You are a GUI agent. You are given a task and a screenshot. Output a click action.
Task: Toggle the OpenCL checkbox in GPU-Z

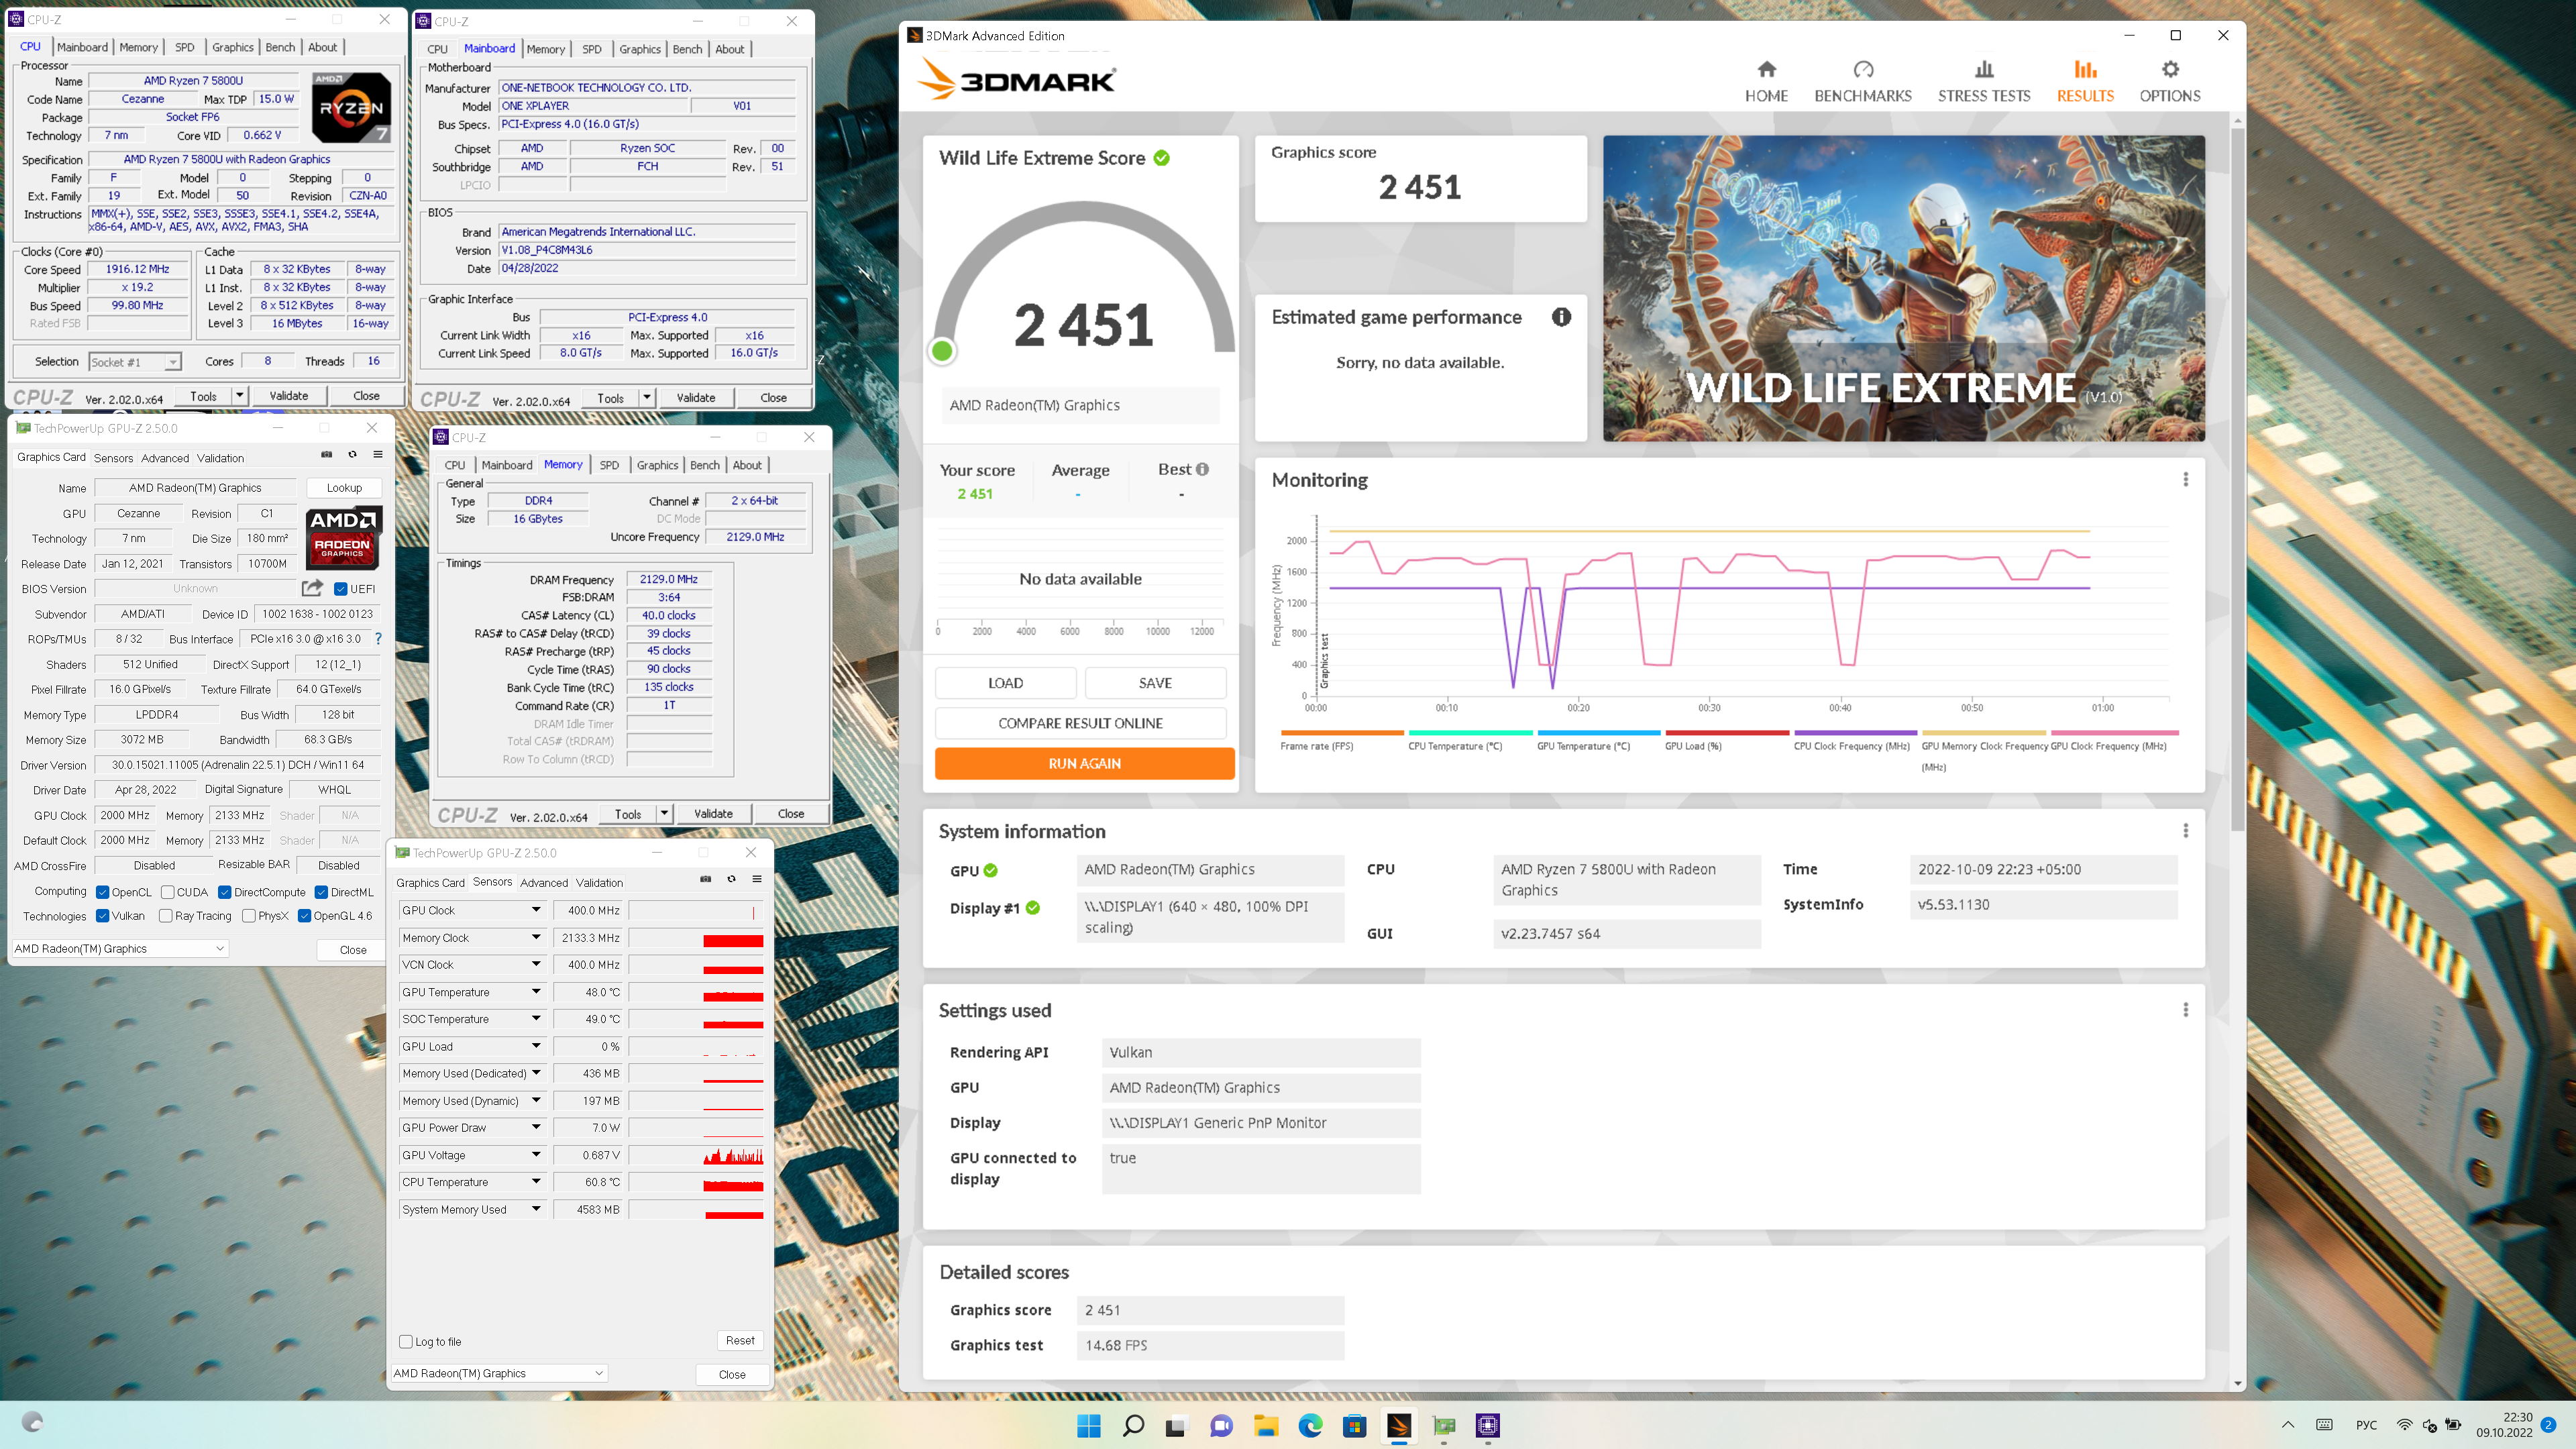tap(102, 892)
